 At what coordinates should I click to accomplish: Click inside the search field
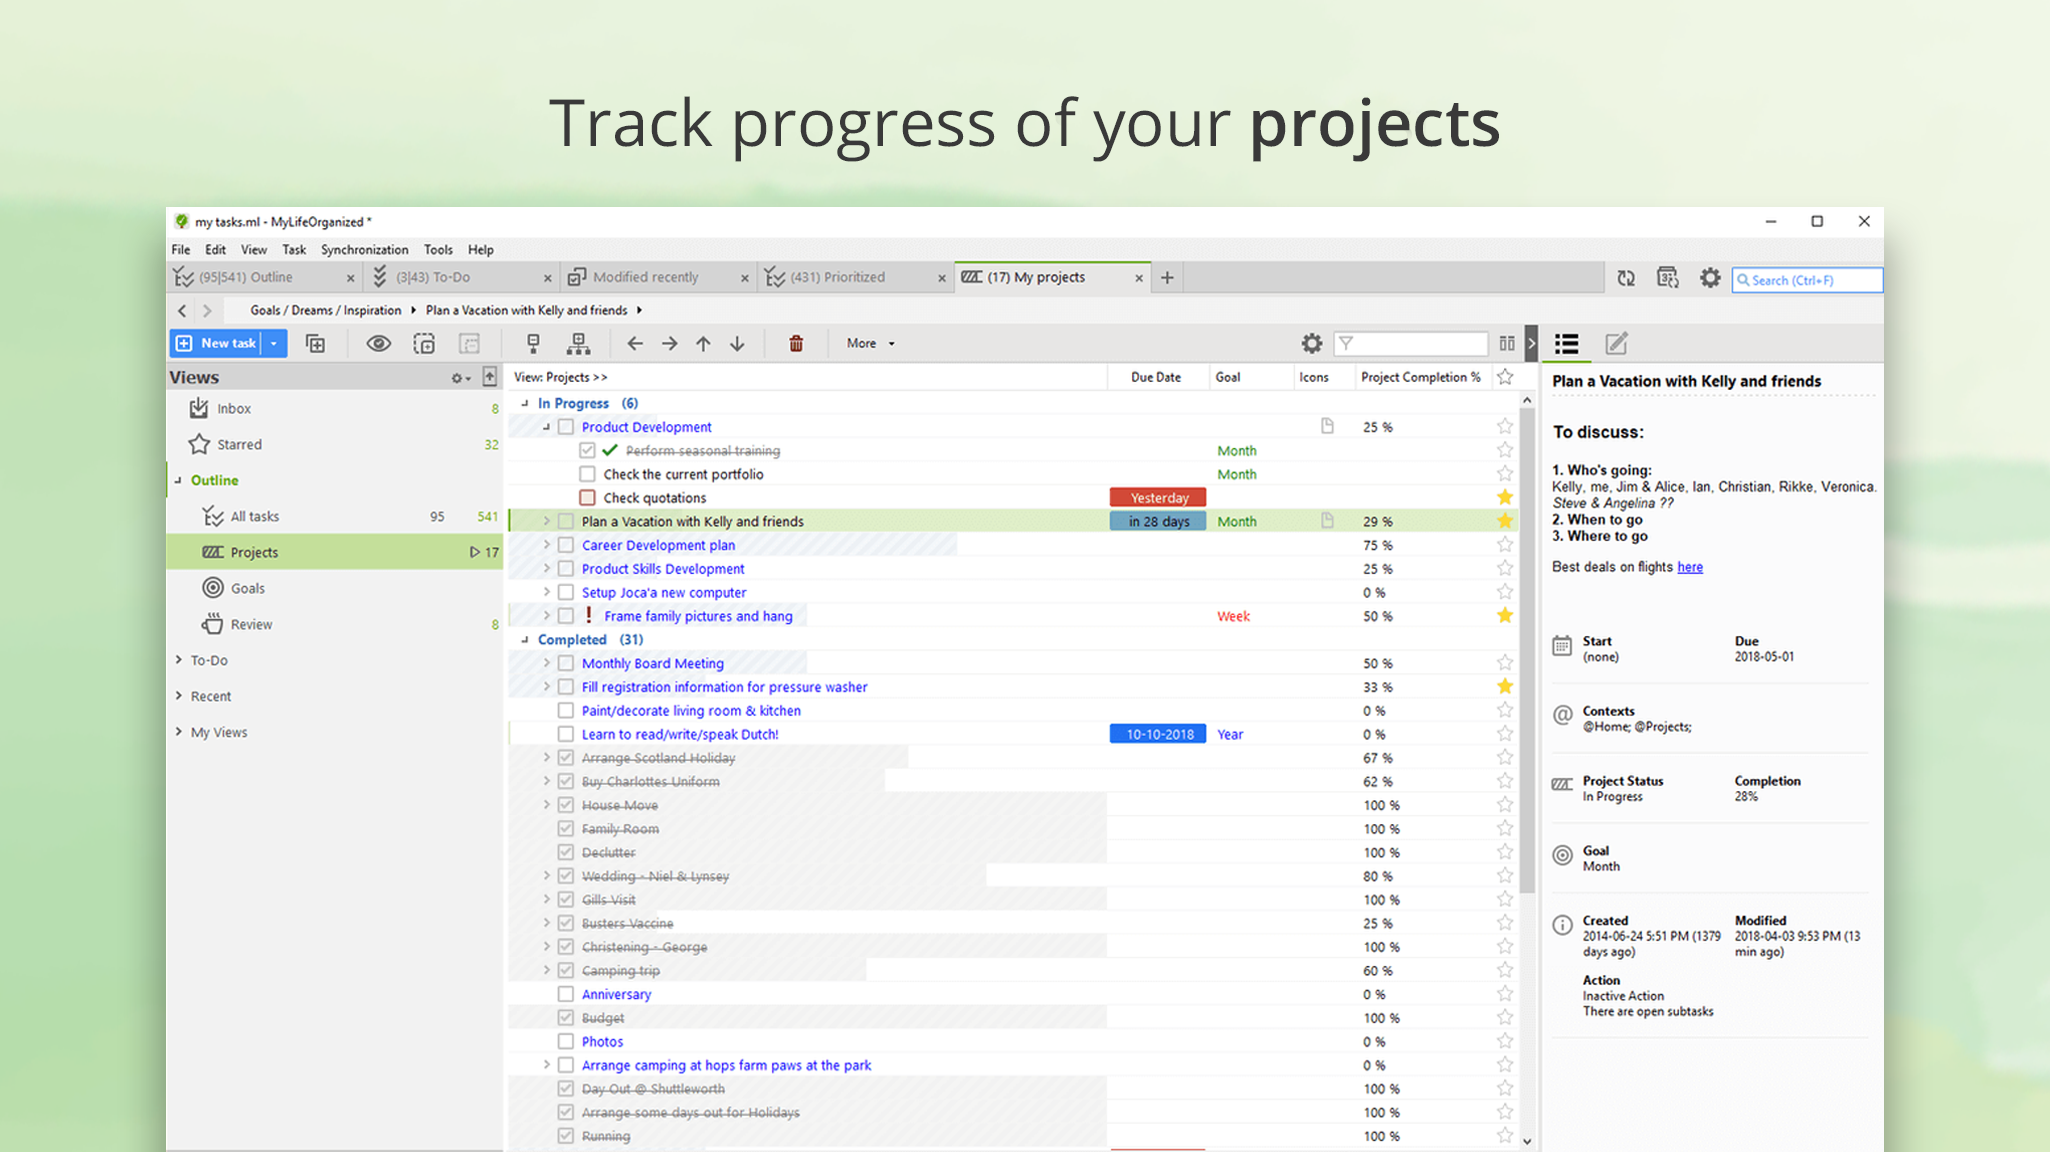click(1807, 280)
